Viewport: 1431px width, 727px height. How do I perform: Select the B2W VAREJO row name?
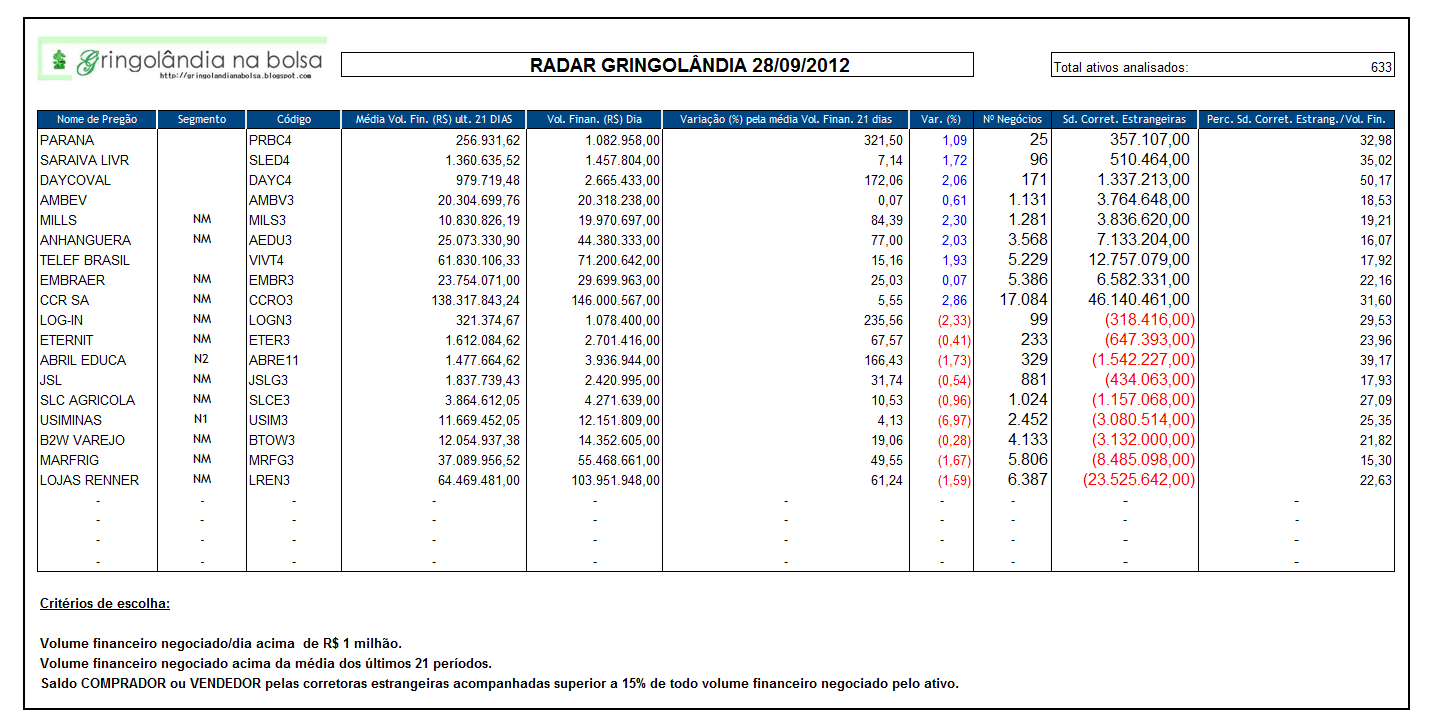click(x=83, y=440)
